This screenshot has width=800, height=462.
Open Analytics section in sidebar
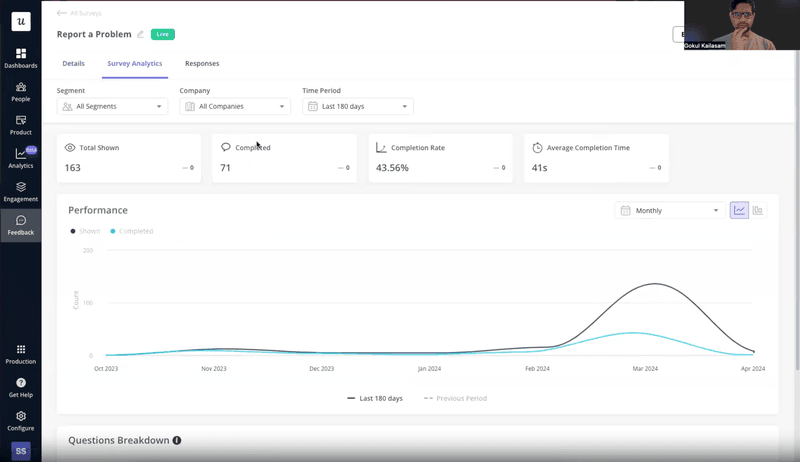(21, 158)
